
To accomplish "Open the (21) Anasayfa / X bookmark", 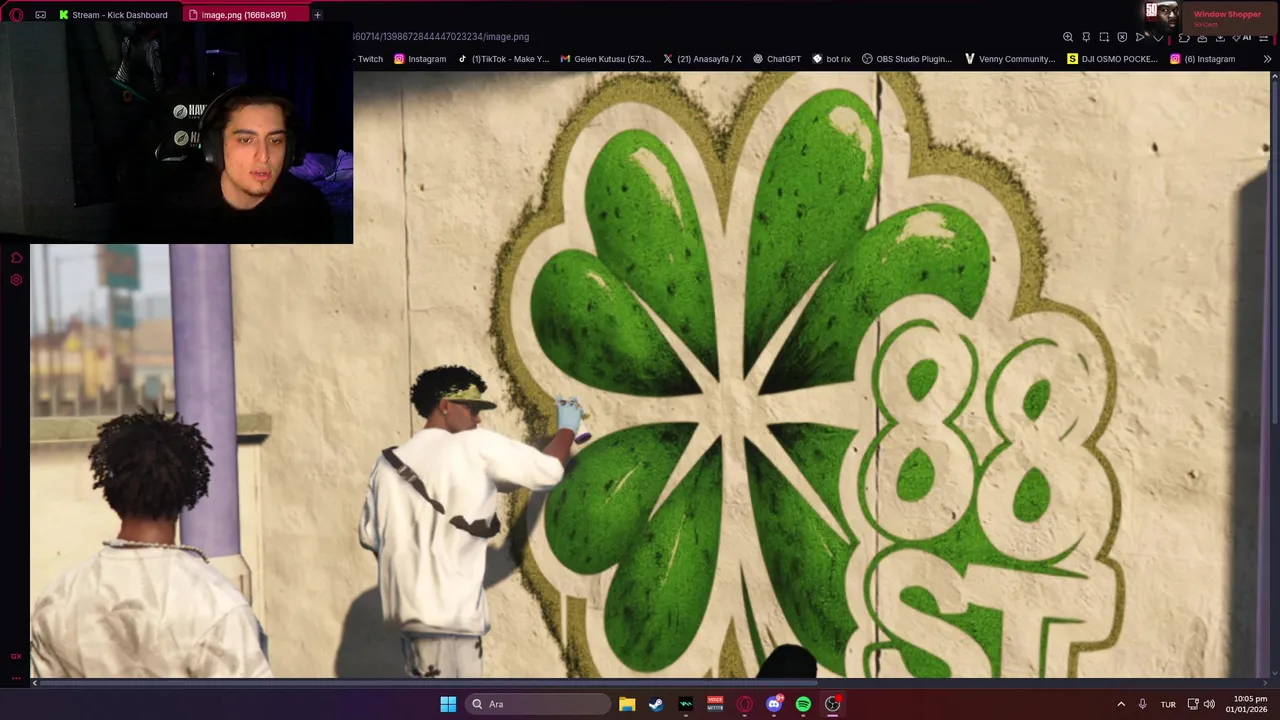I will pyautogui.click(x=702, y=59).
